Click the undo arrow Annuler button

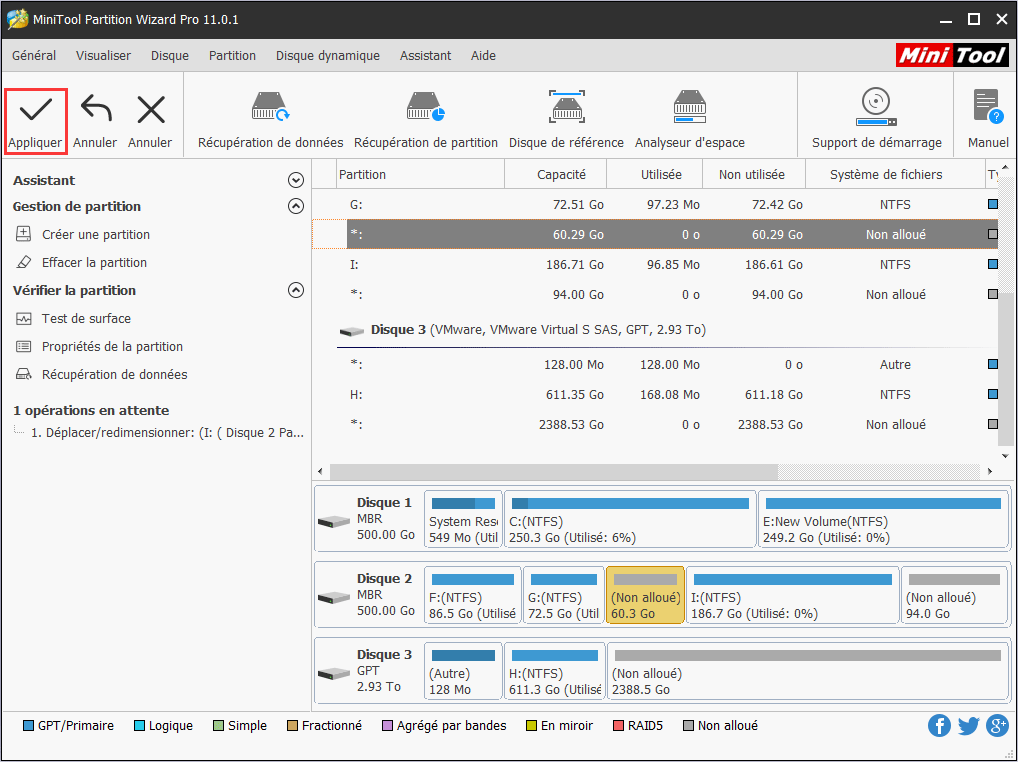pos(95,121)
